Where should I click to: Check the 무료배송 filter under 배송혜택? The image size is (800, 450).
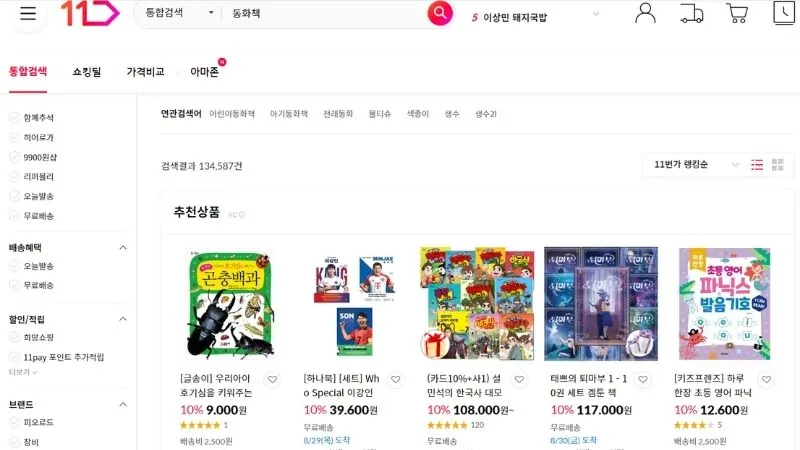point(32,285)
